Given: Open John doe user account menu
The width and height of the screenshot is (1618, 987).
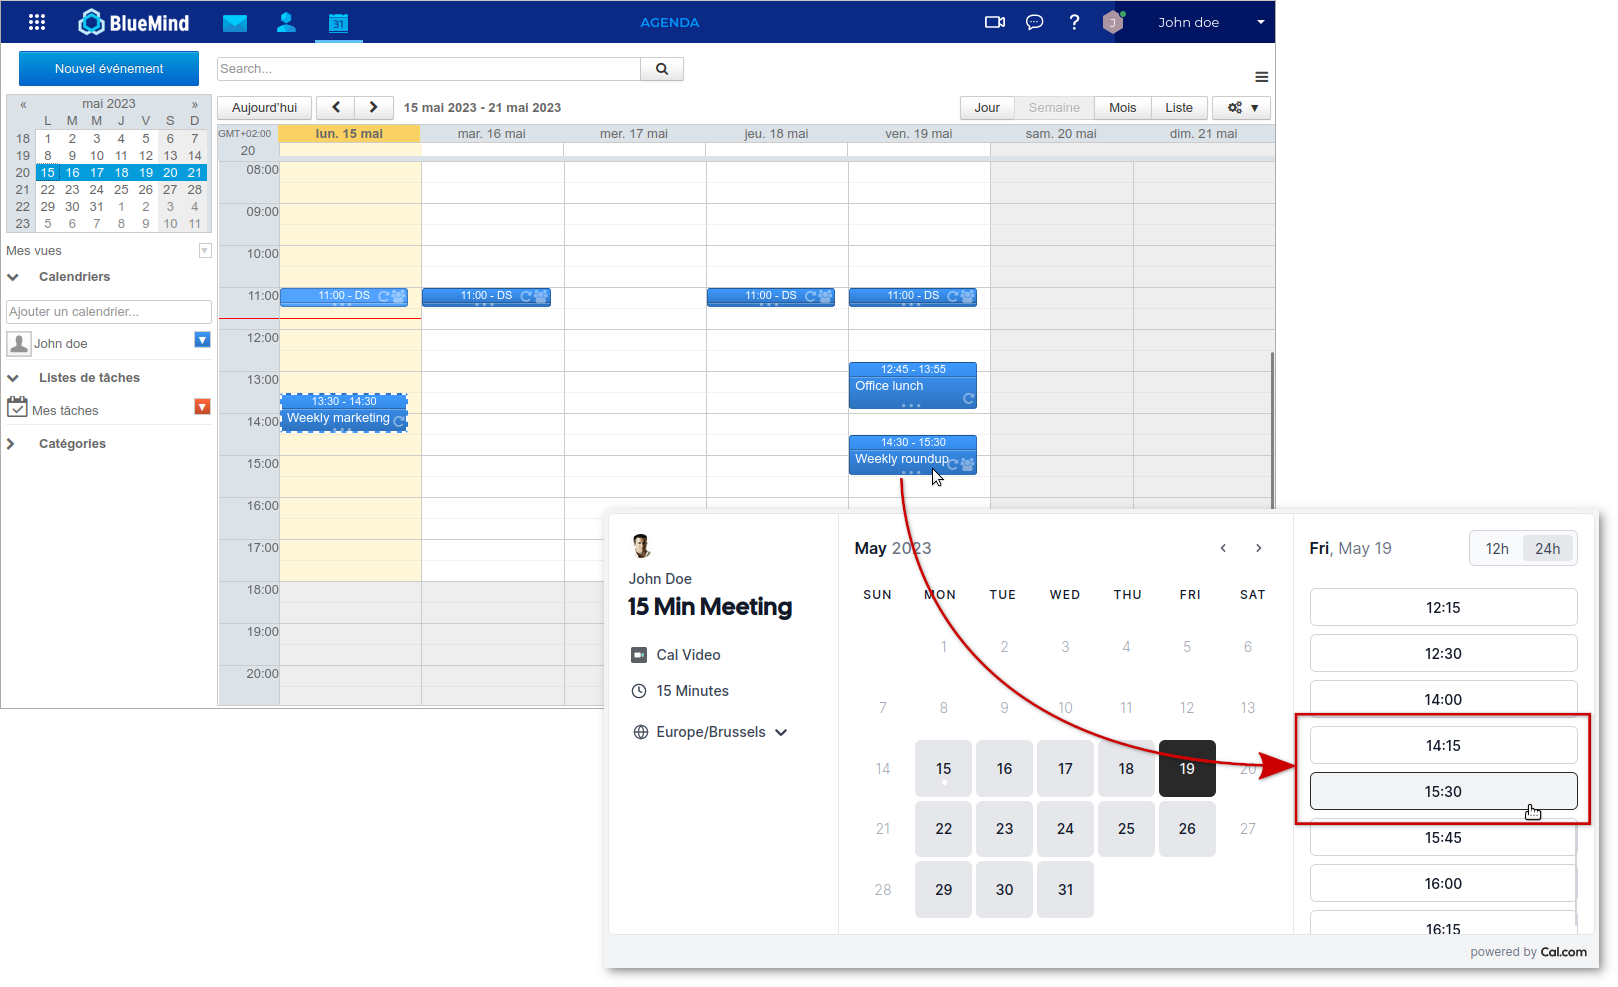Looking at the screenshot, I should tap(1210, 22).
